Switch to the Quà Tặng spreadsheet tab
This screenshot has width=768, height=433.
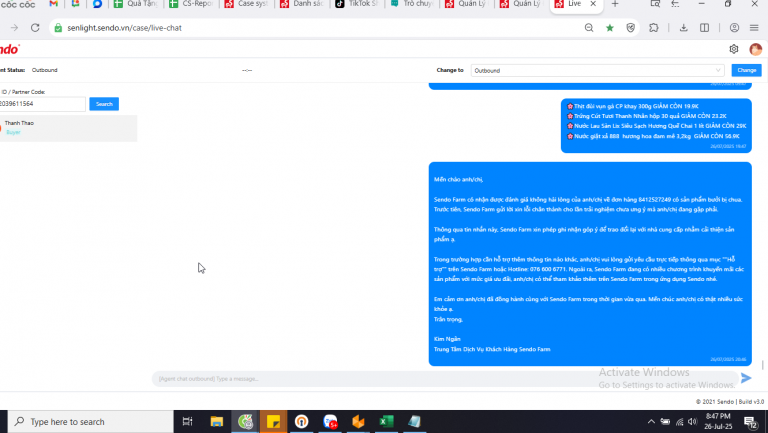coord(136,4)
